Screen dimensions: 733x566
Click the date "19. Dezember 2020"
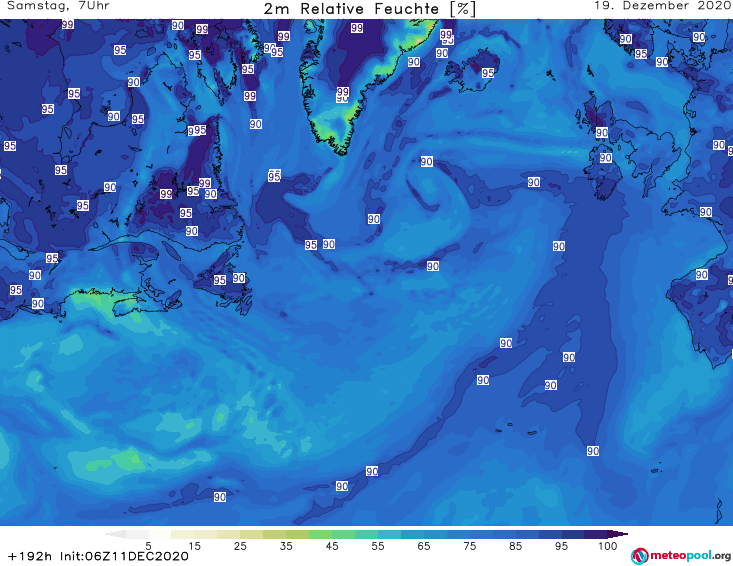663,6
